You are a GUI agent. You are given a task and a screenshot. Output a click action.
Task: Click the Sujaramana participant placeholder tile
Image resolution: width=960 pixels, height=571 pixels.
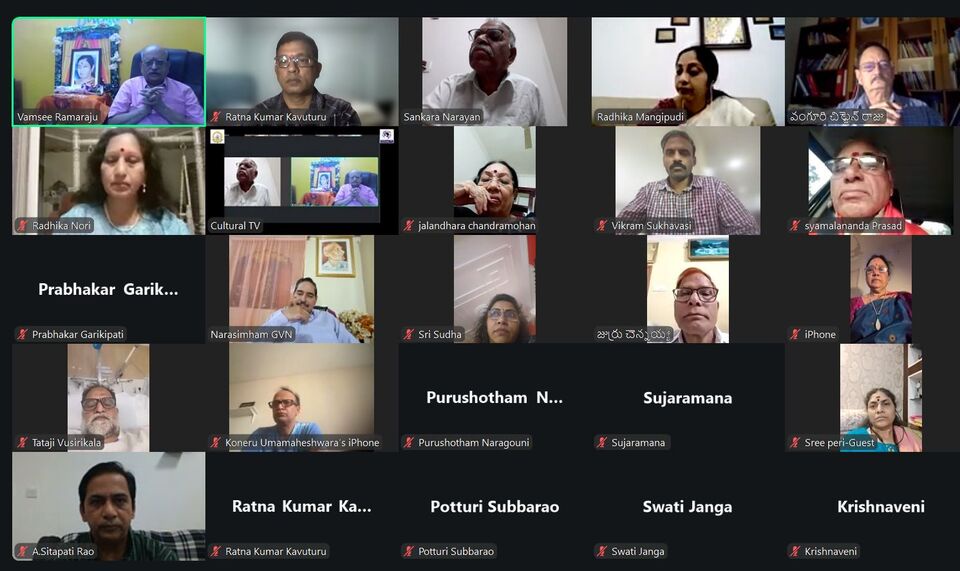[x=688, y=398]
